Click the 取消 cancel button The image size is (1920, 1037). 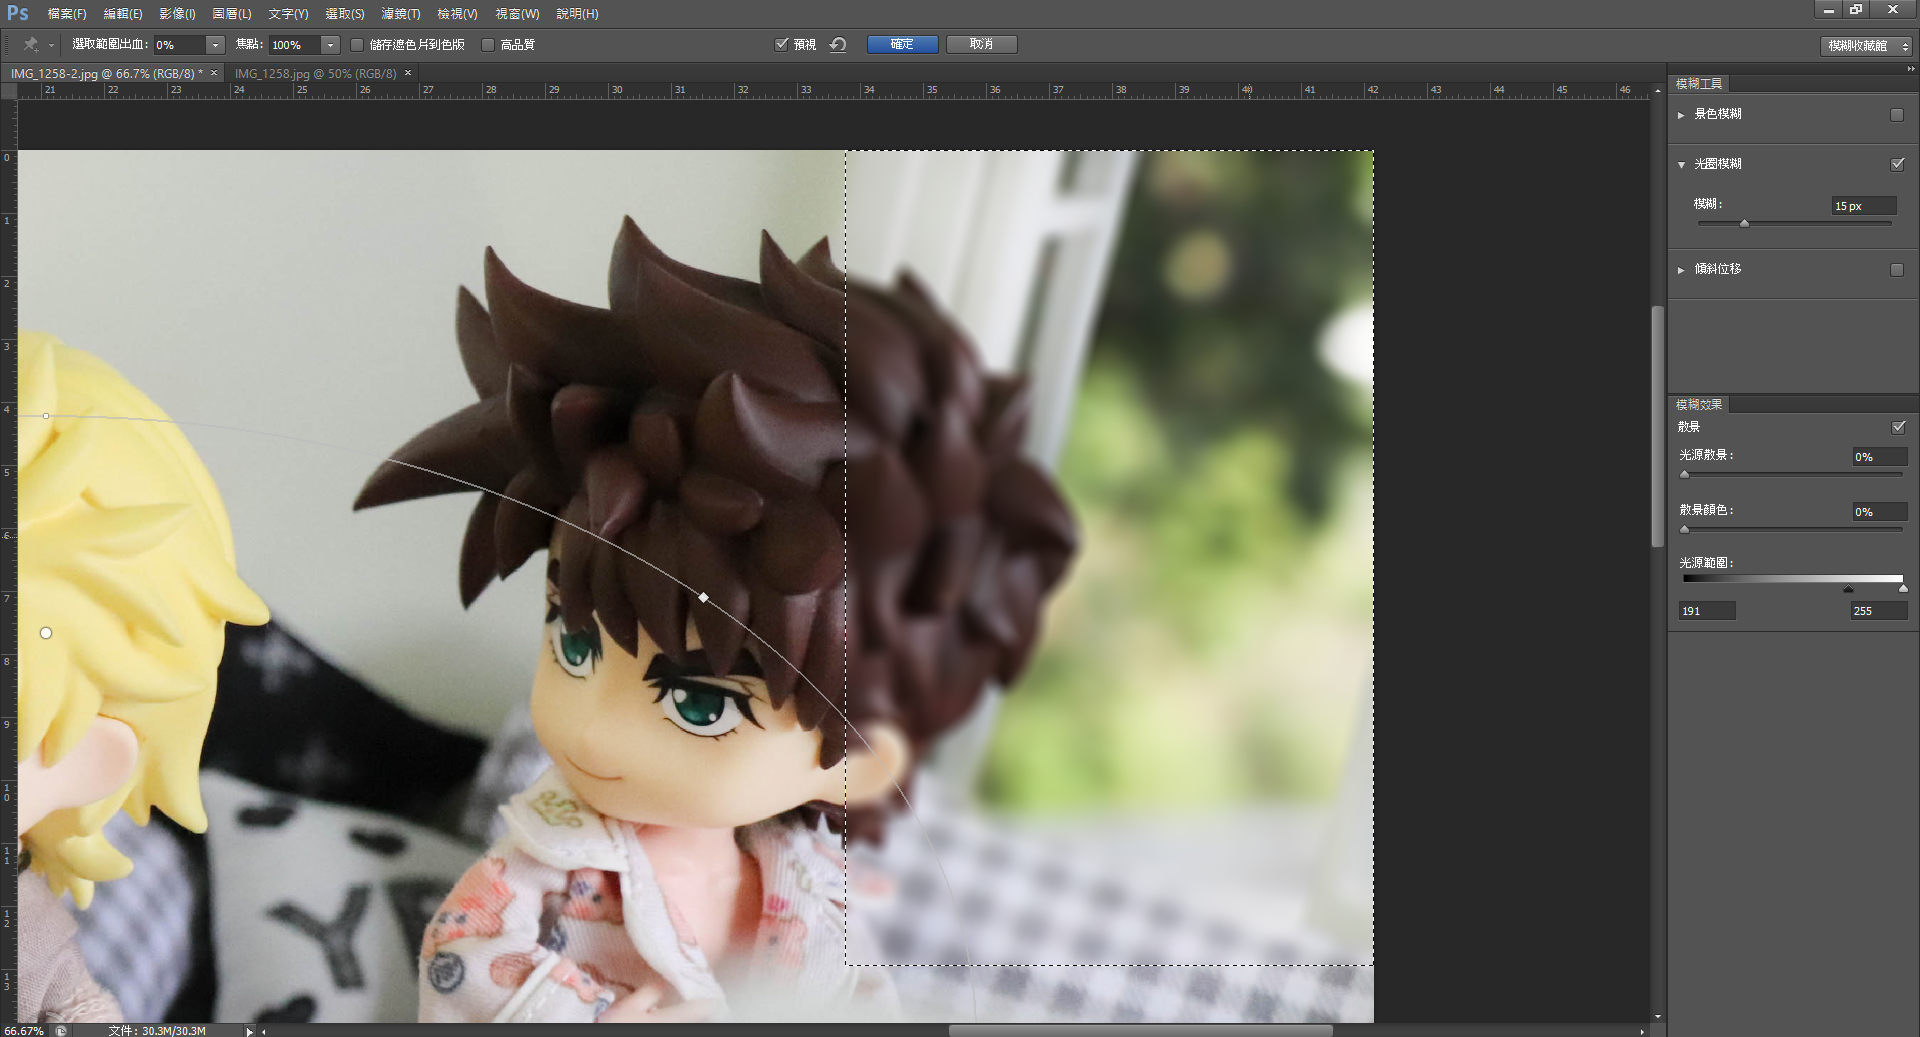pos(981,44)
